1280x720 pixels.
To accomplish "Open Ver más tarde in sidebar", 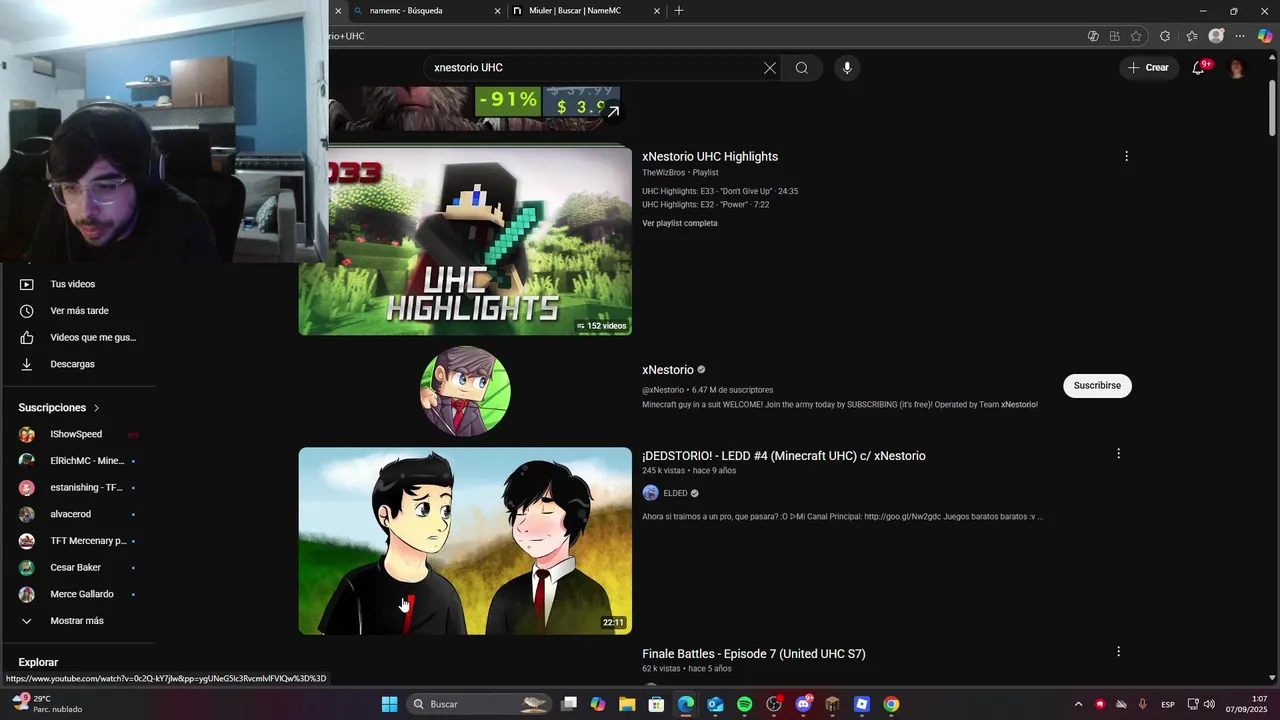I will (x=78, y=311).
